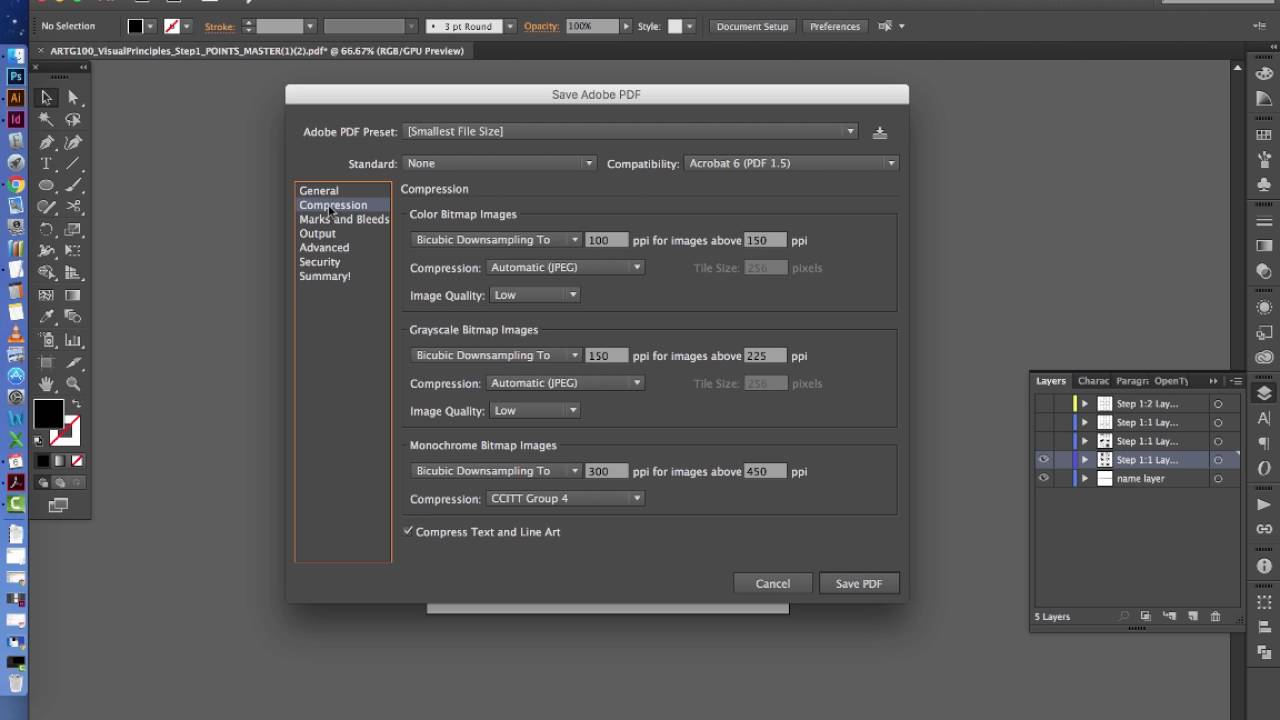Choose the Magic Wand tool
1280x720 pixels.
coord(46,119)
